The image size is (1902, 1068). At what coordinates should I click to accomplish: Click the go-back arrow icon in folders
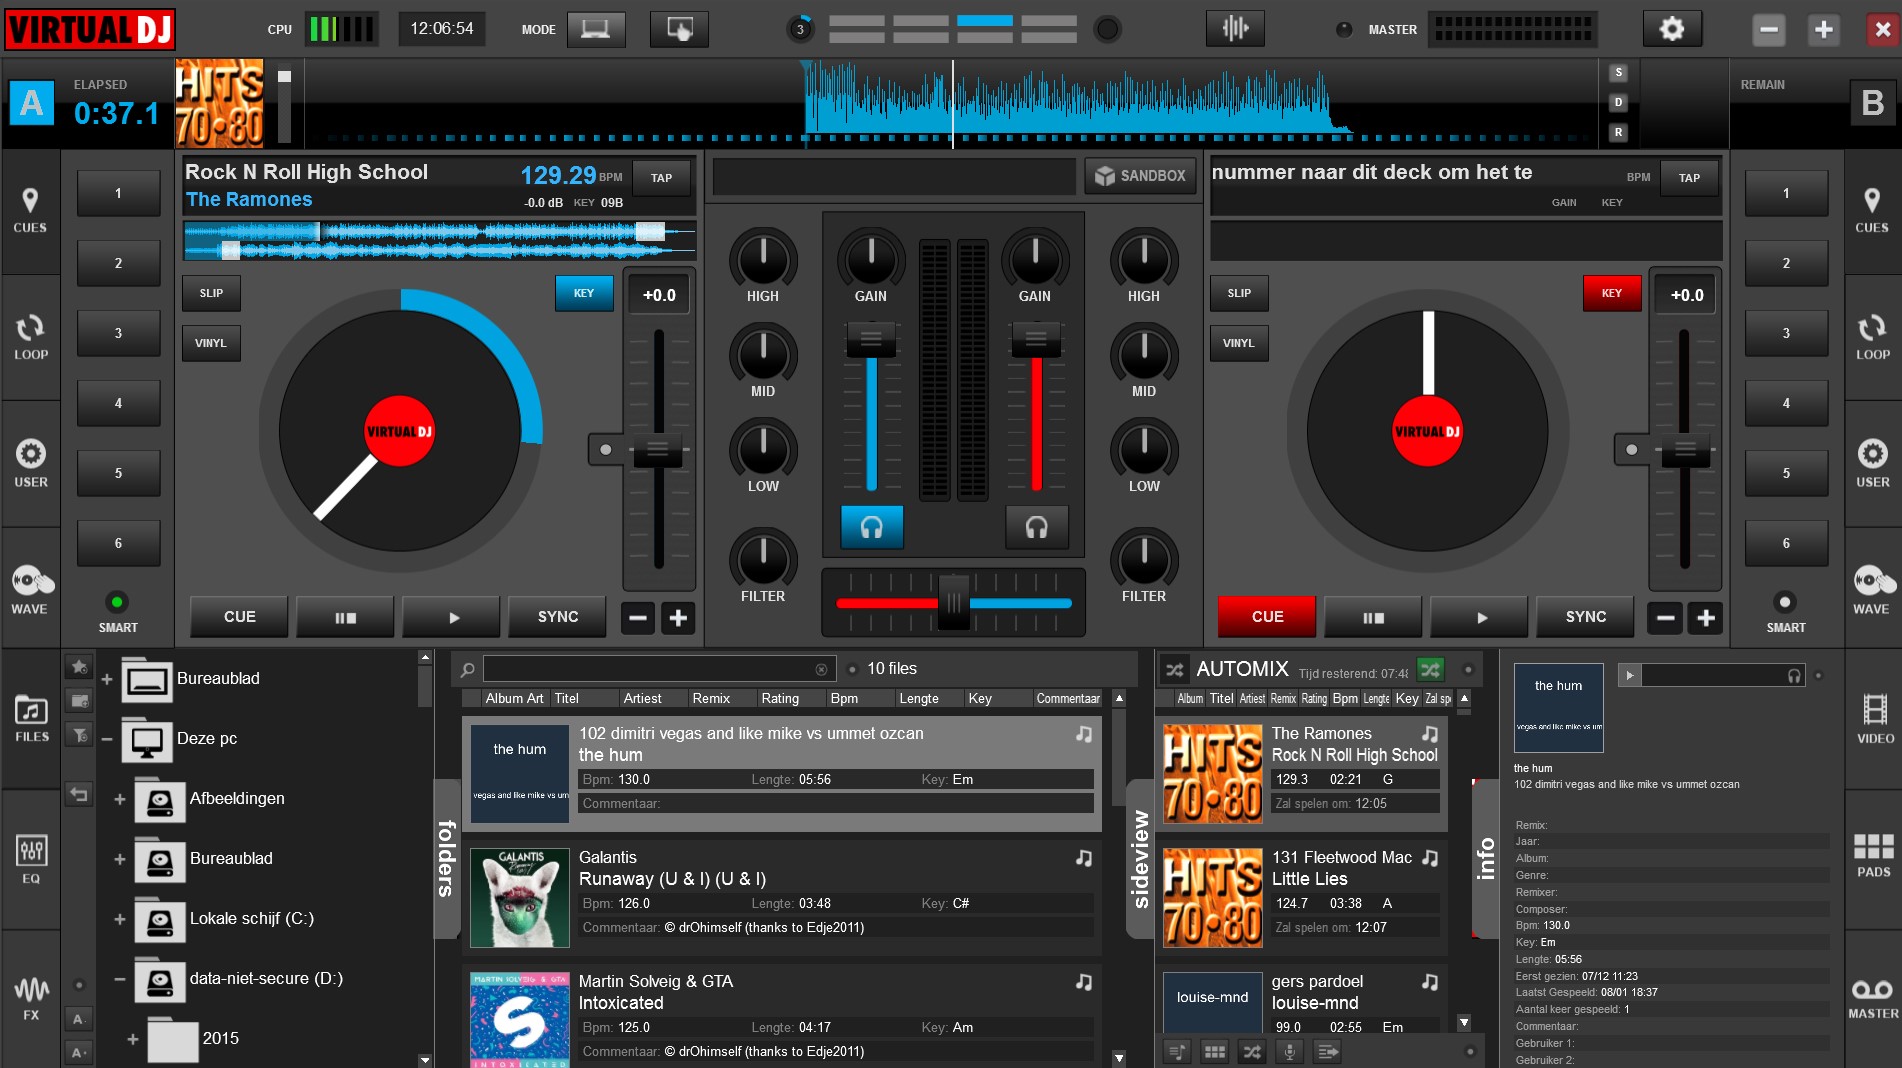tap(79, 795)
